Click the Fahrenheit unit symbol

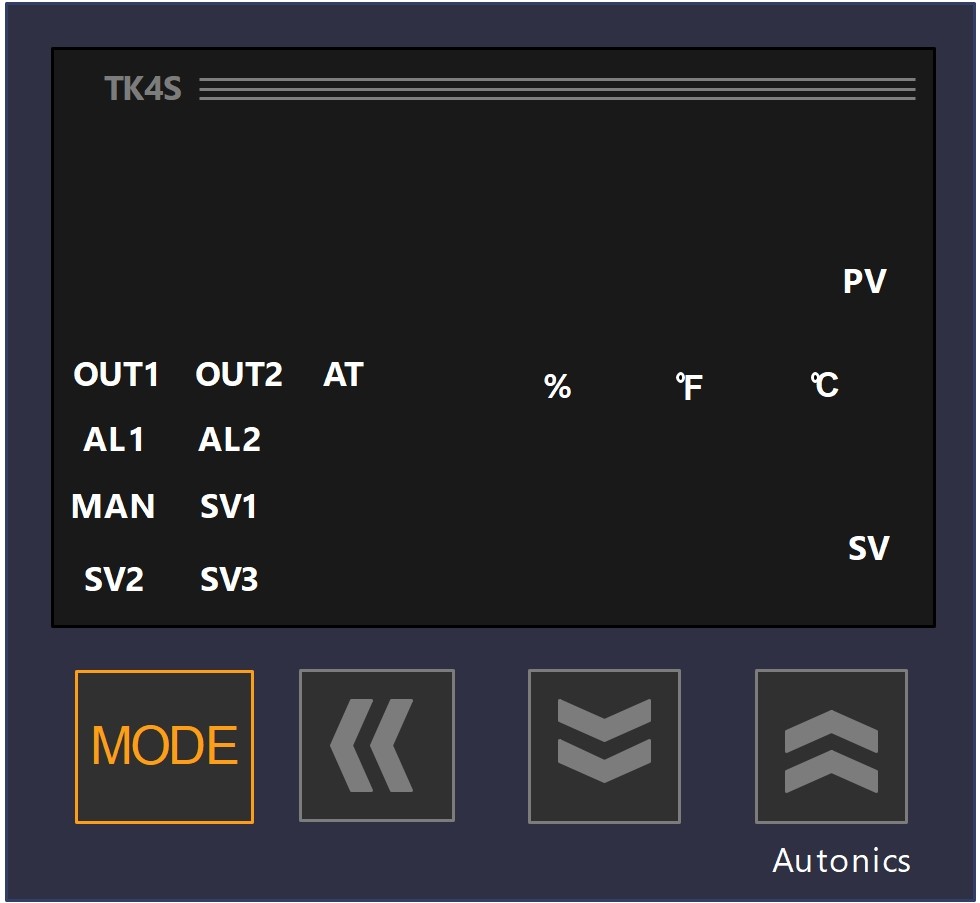[x=689, y=386]
